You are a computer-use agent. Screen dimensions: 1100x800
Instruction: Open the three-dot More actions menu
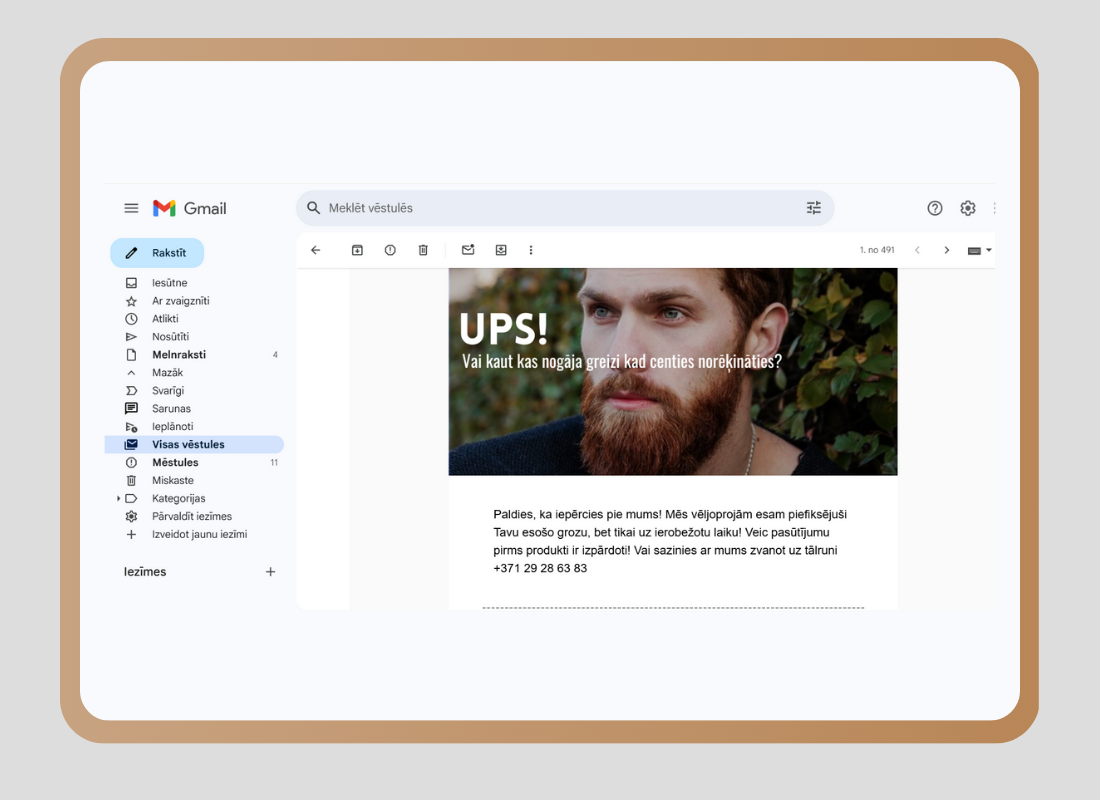point(531,250)
